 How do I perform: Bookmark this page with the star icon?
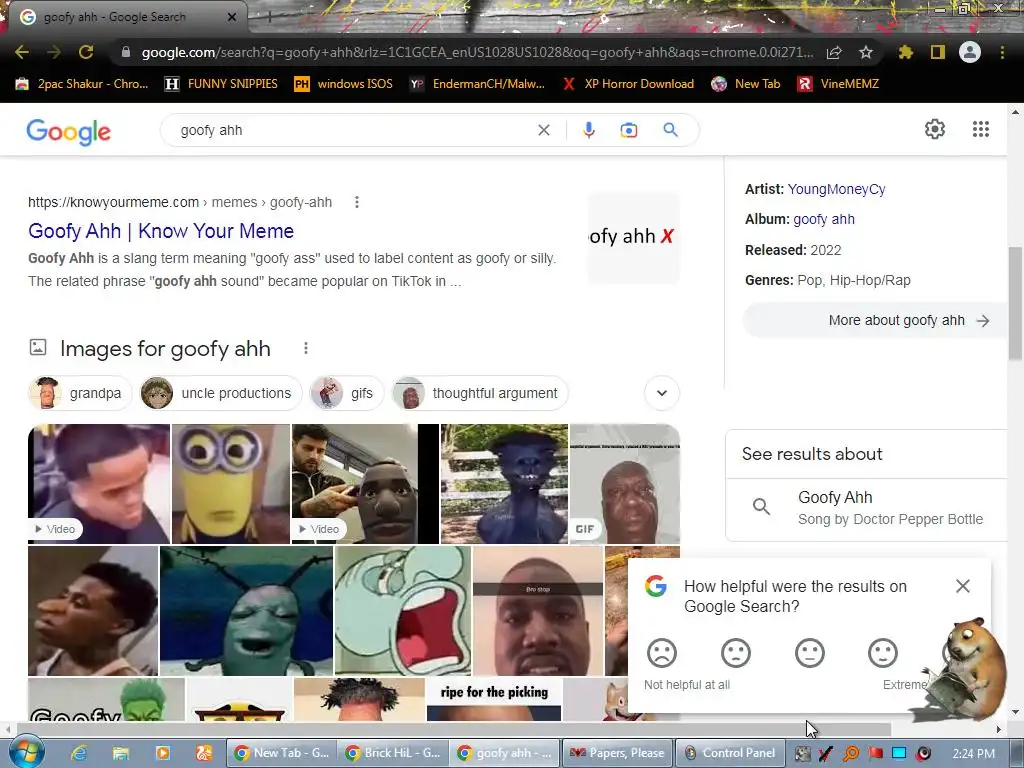point(866,52)
